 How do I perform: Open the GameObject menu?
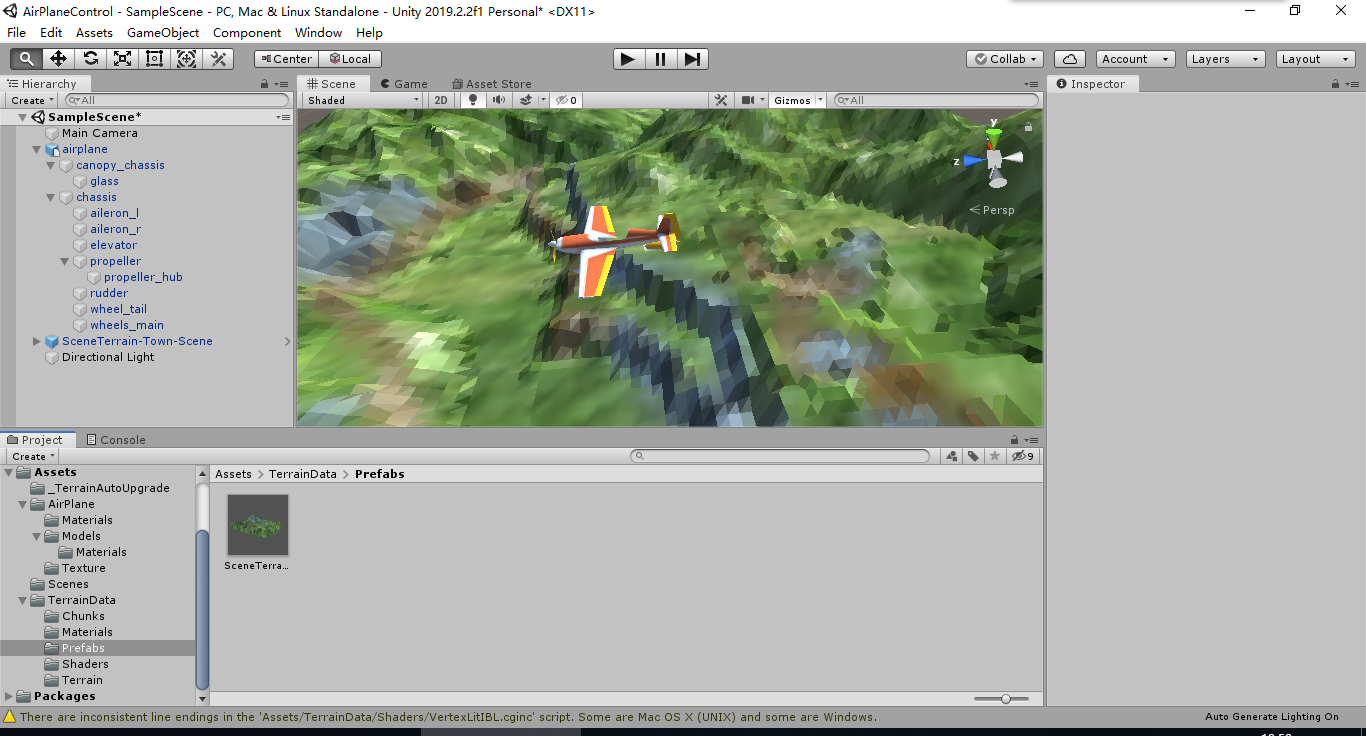click(163, 32)
